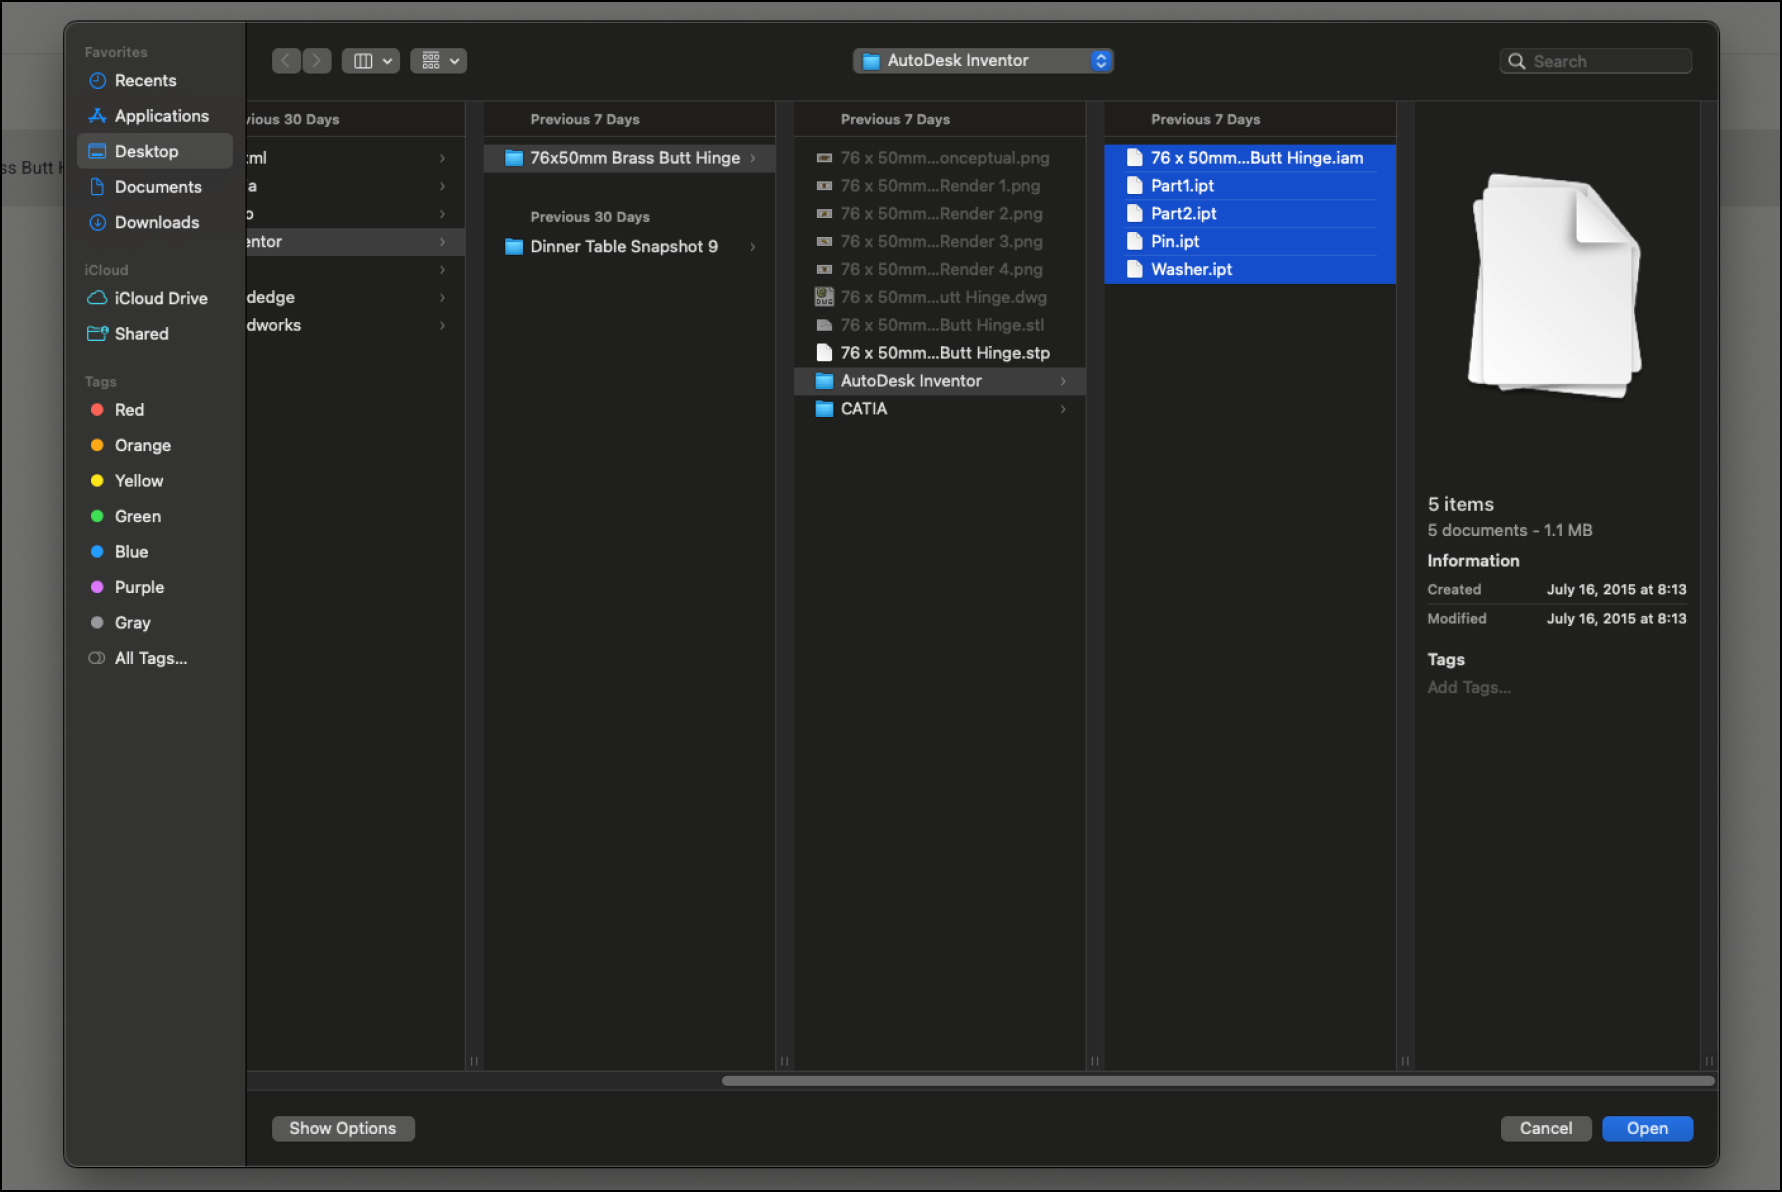This screenshot has width=1782, height=1192.
Task: Show All Tags in the sidebar
Action: click(150, 658)
